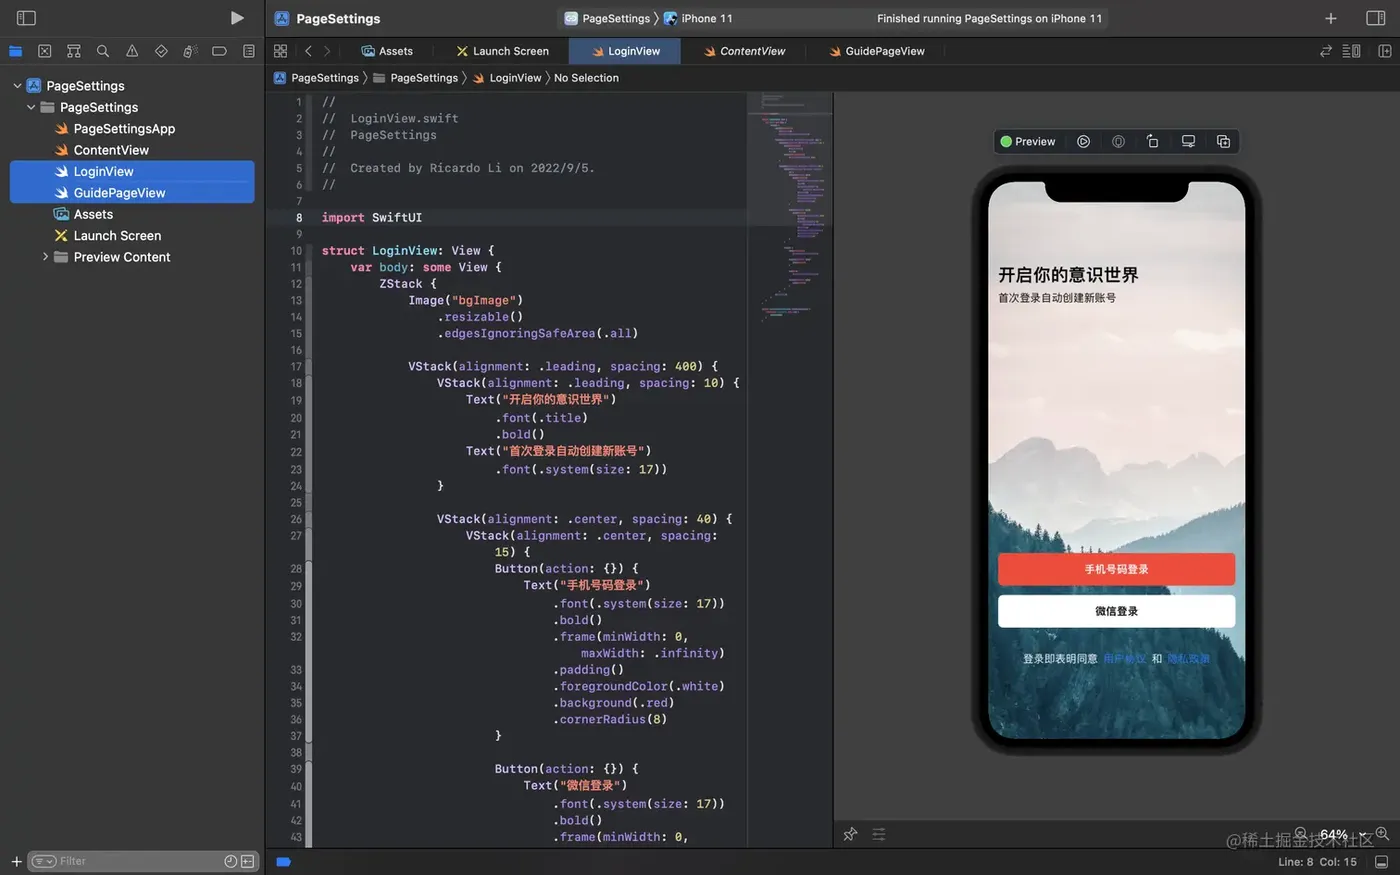
Task: Open the Breakpoint navigator
Action: point(219,51)
